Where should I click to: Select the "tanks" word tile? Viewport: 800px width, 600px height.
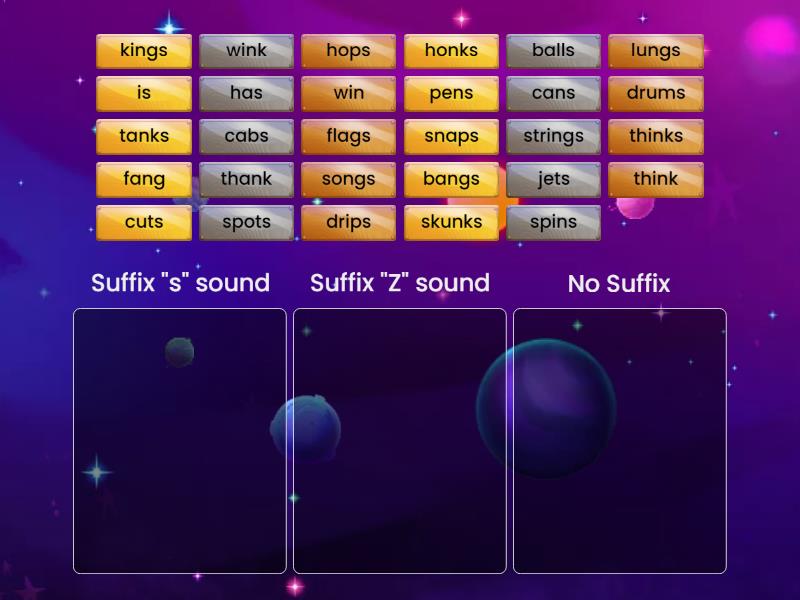143,136
